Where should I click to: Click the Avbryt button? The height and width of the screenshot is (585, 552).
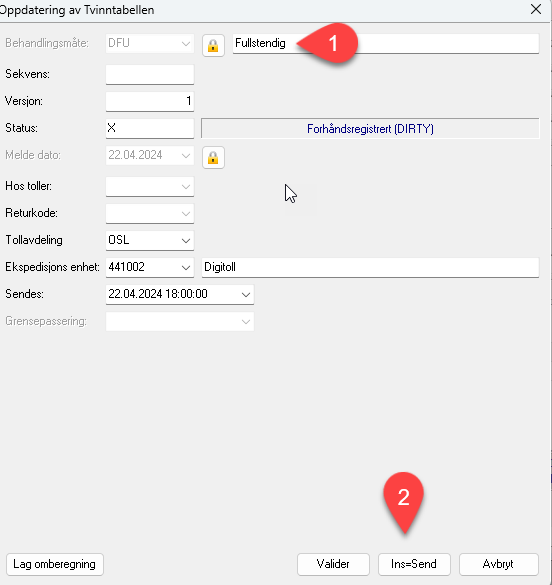499,564
